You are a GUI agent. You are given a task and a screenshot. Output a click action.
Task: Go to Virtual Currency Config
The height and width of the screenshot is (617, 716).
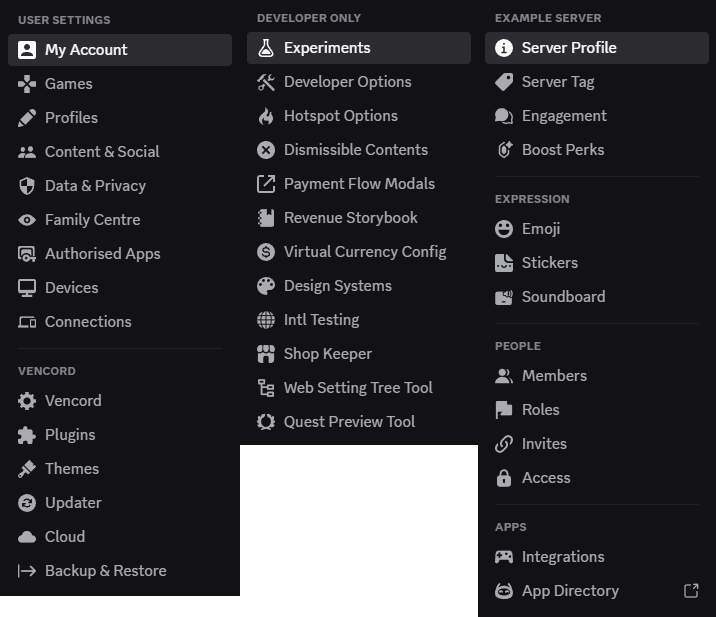tap(359, 252)
